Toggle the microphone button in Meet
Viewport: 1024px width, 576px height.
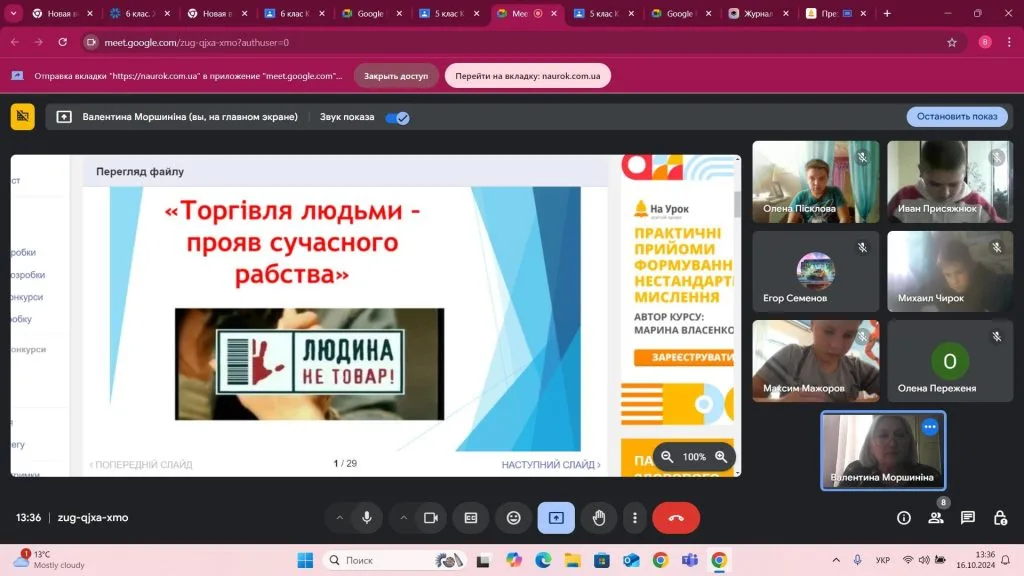pyautogui.click(x=367, y=518)
